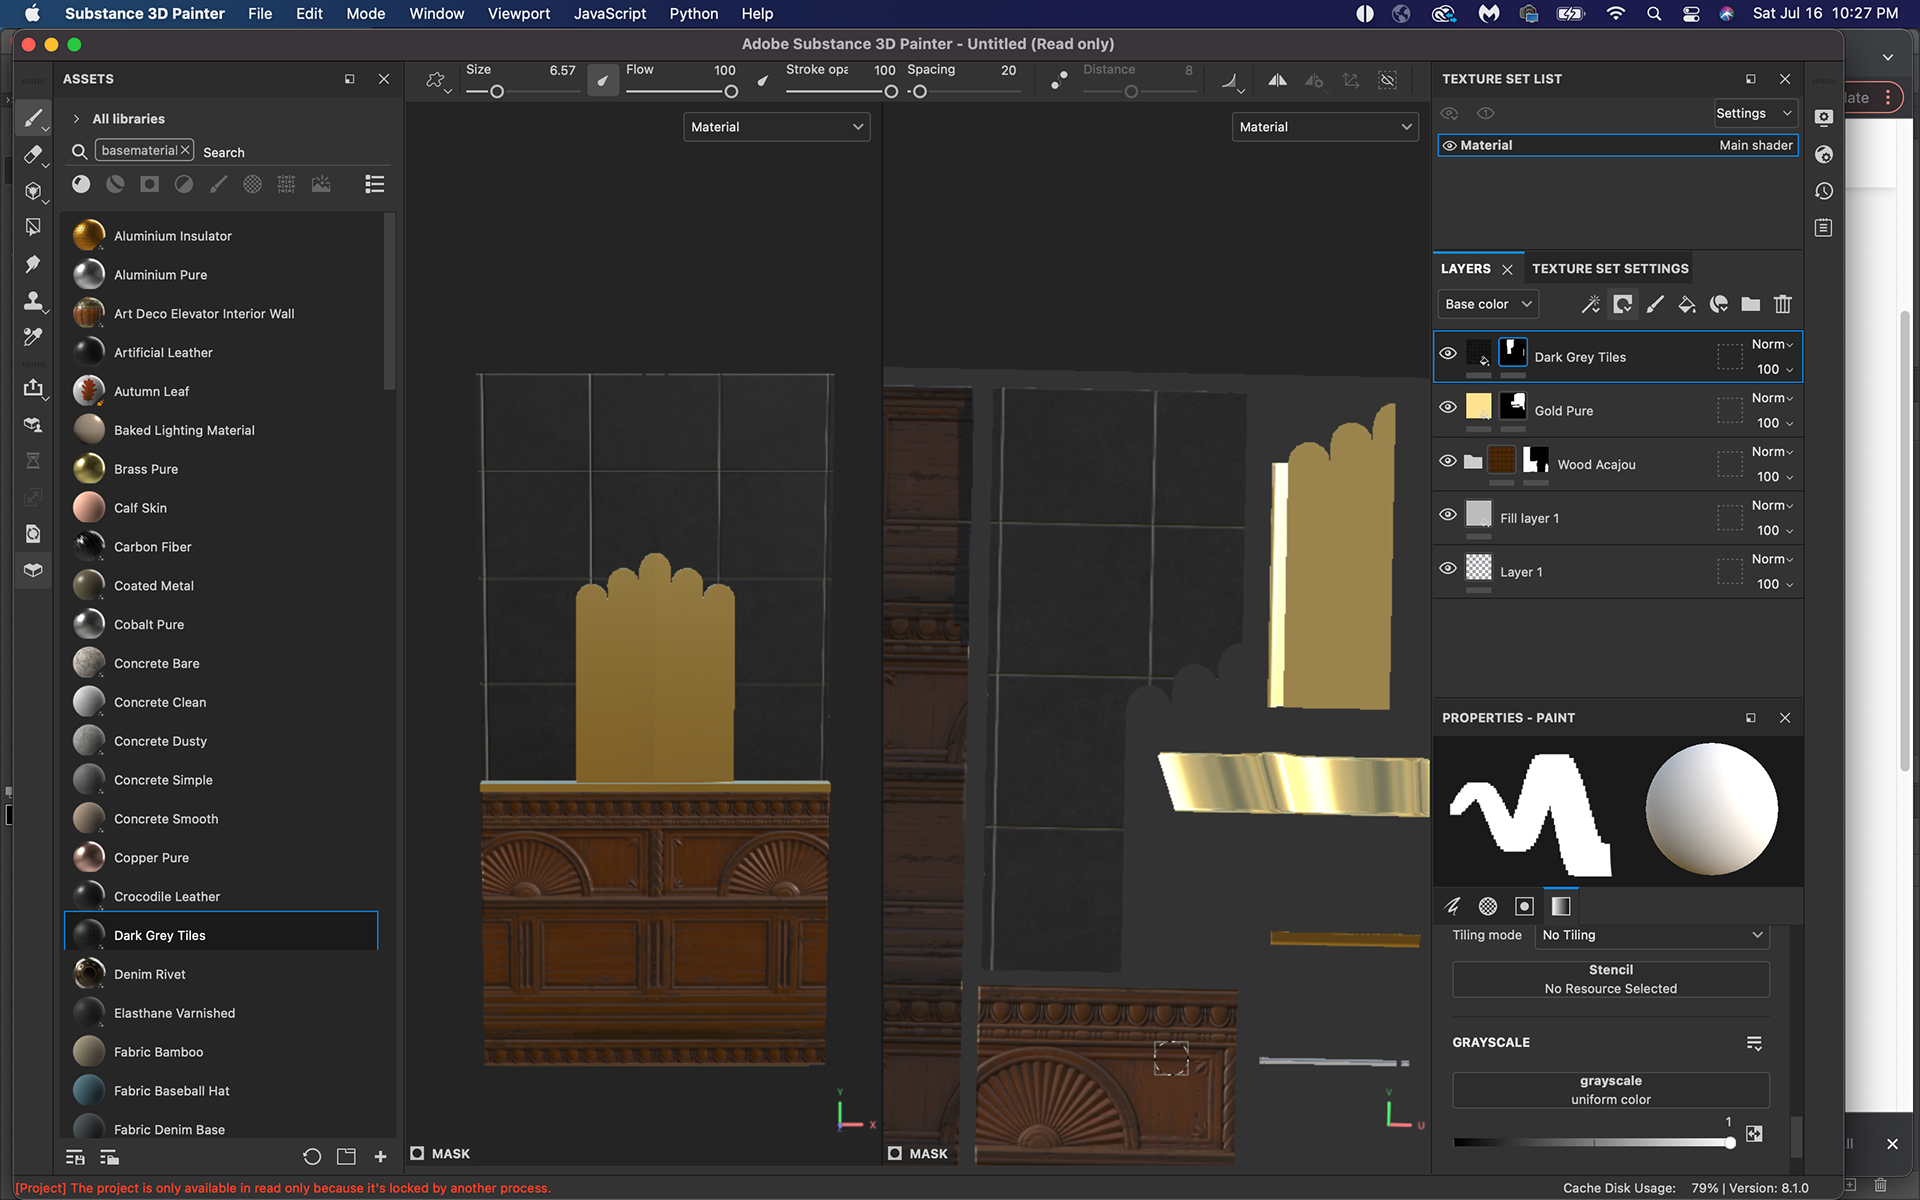This screenshot has height=1200, width=1920.
Task: Adjust the Flow slider
Action: 681,92
